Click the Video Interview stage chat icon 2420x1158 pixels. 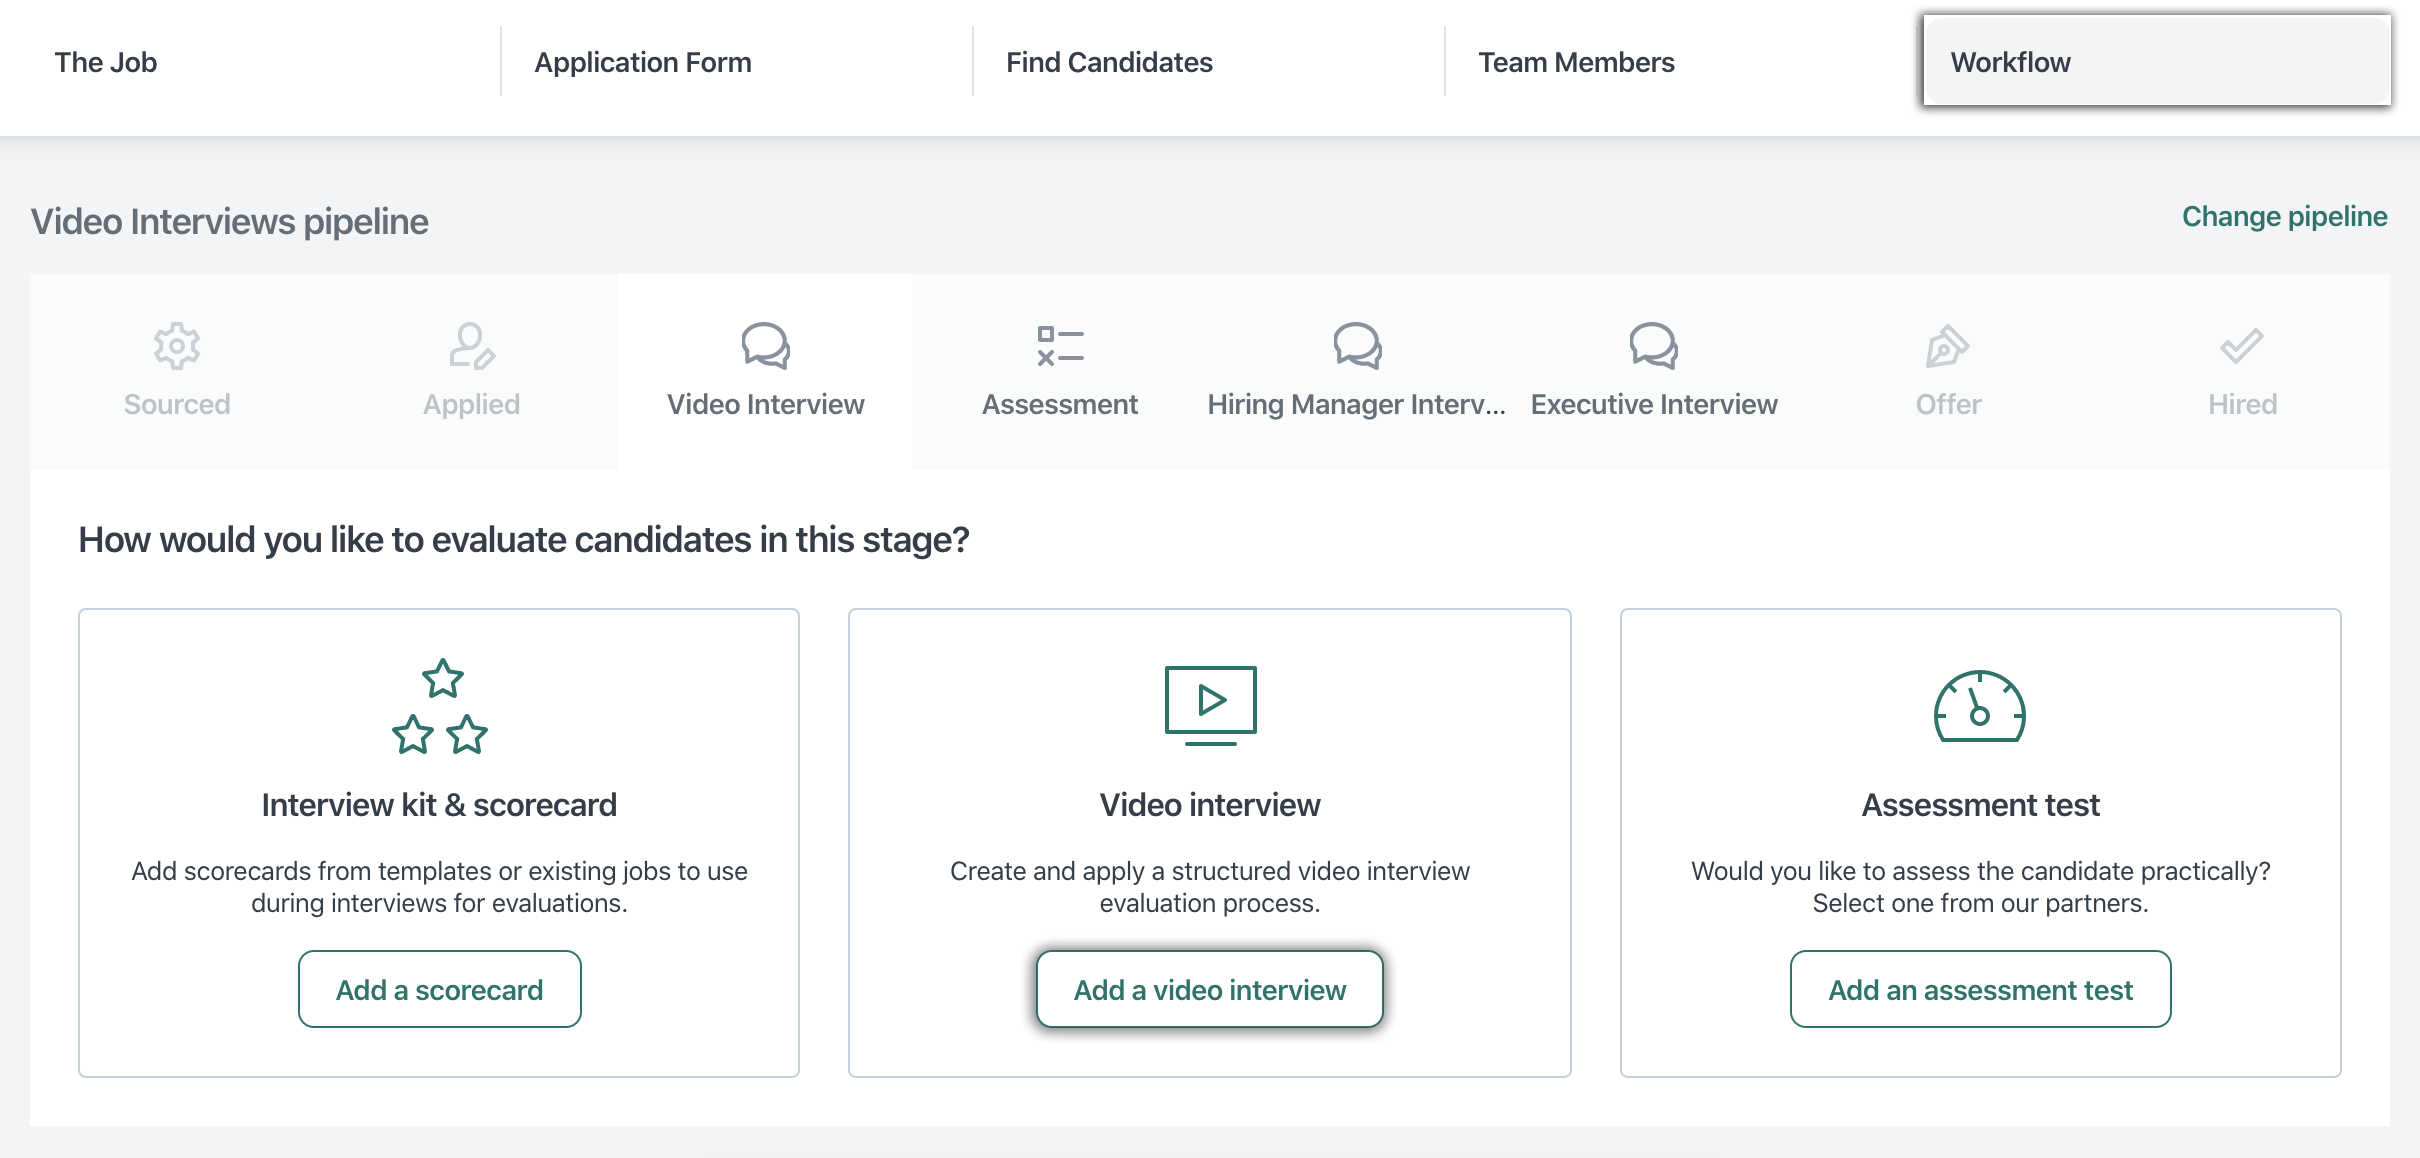pyautogui.click(x=766, y=346)
